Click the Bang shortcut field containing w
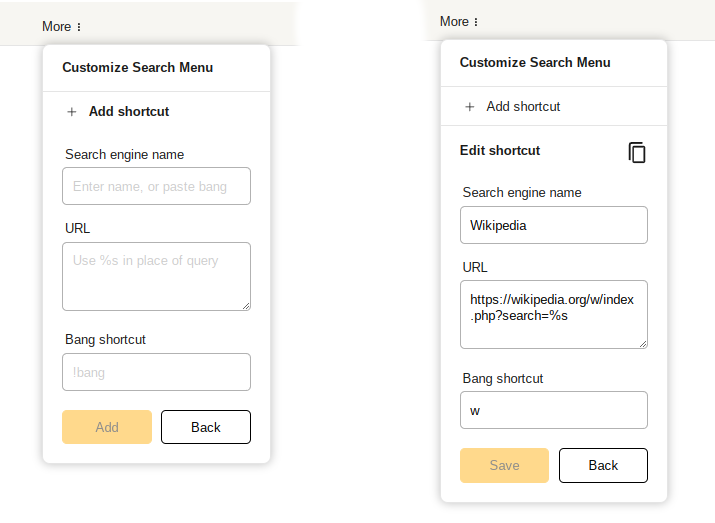 click(553, 410)
